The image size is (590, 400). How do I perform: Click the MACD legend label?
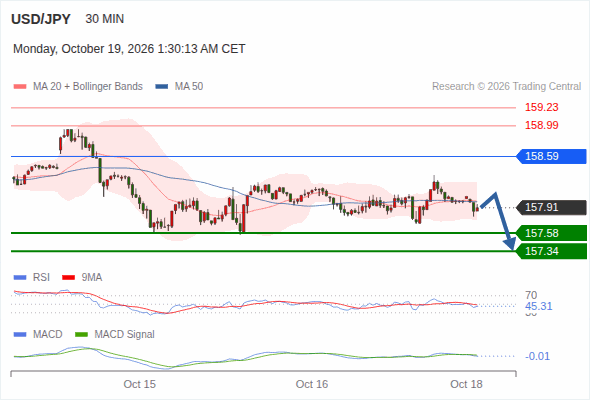(48, 334)
